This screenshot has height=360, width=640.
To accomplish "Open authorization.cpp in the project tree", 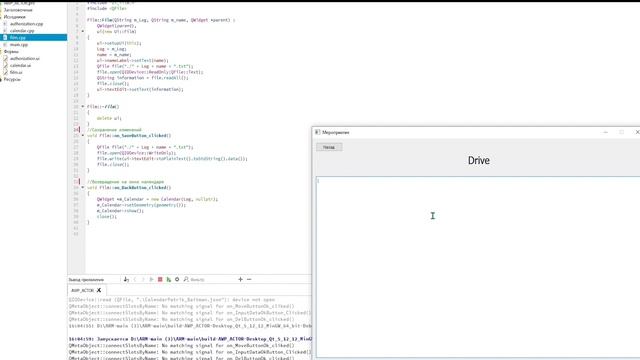I will click(x=26, y=24).
